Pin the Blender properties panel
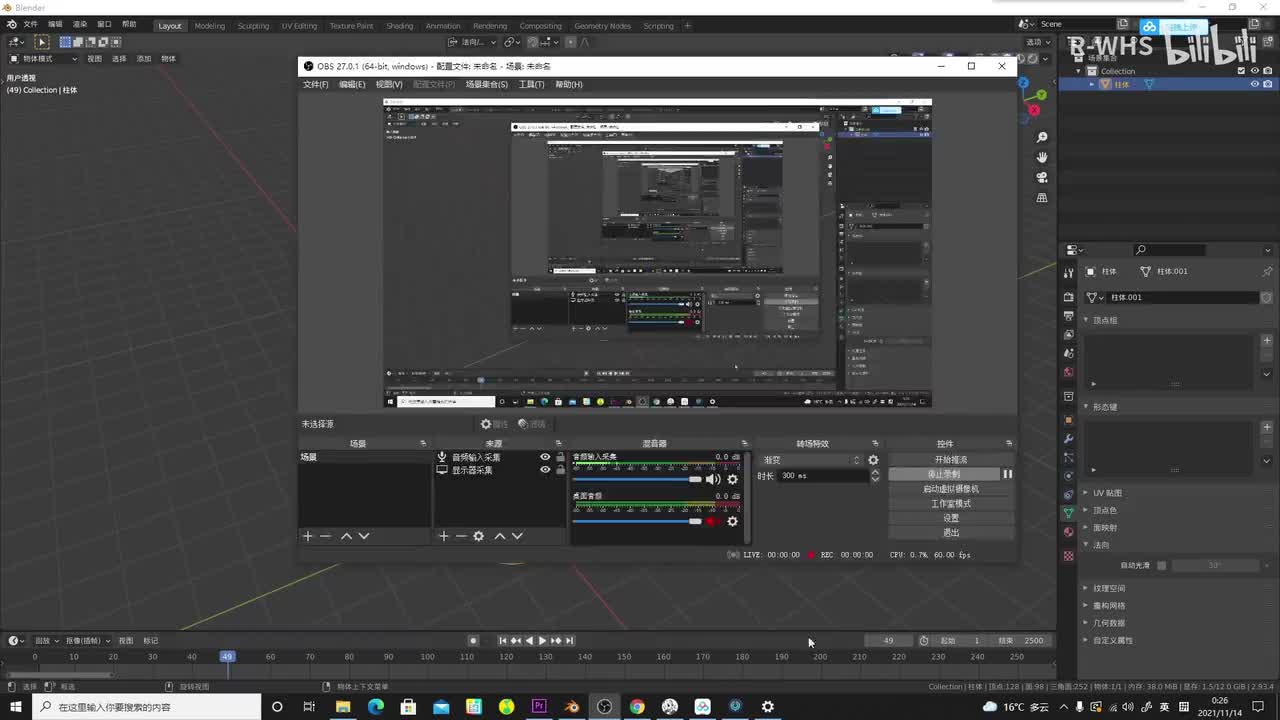This screenshot has width=1280, height=720. pos(1267,271)
